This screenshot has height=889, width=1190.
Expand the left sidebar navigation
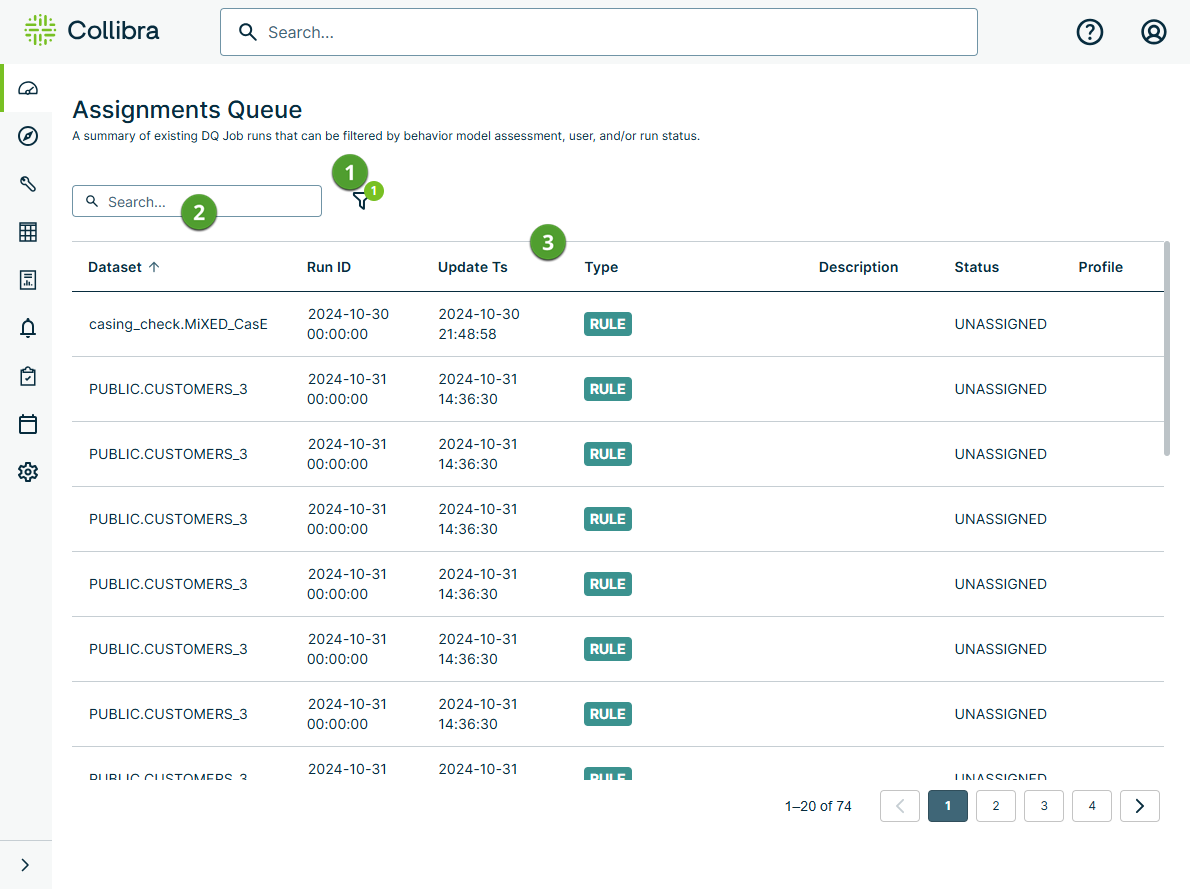[26, 865]
